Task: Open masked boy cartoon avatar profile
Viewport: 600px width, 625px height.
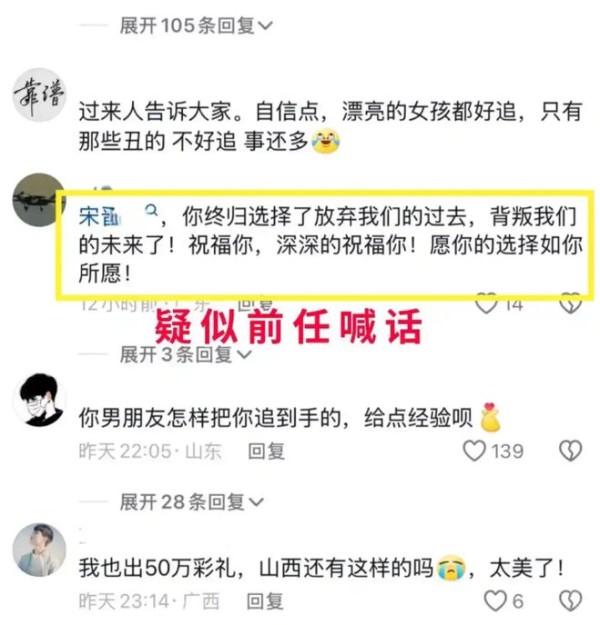Action: coord(39,400)
